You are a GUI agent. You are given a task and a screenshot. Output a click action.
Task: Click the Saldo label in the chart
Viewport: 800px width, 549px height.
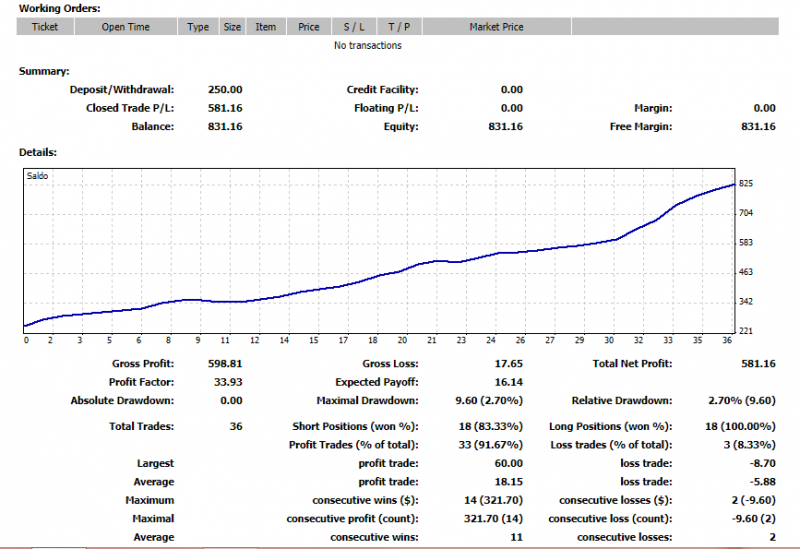(x=37, y=176)
